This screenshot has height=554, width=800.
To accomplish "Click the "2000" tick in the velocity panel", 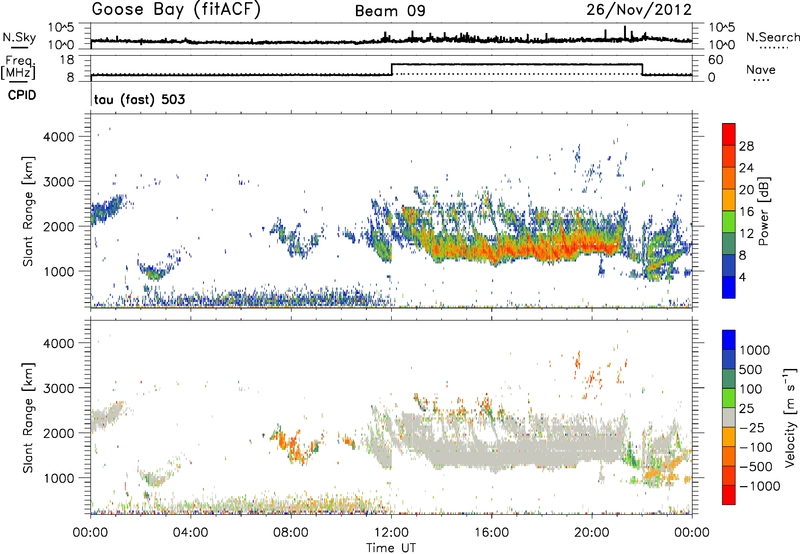I will [x=59, y=433].
